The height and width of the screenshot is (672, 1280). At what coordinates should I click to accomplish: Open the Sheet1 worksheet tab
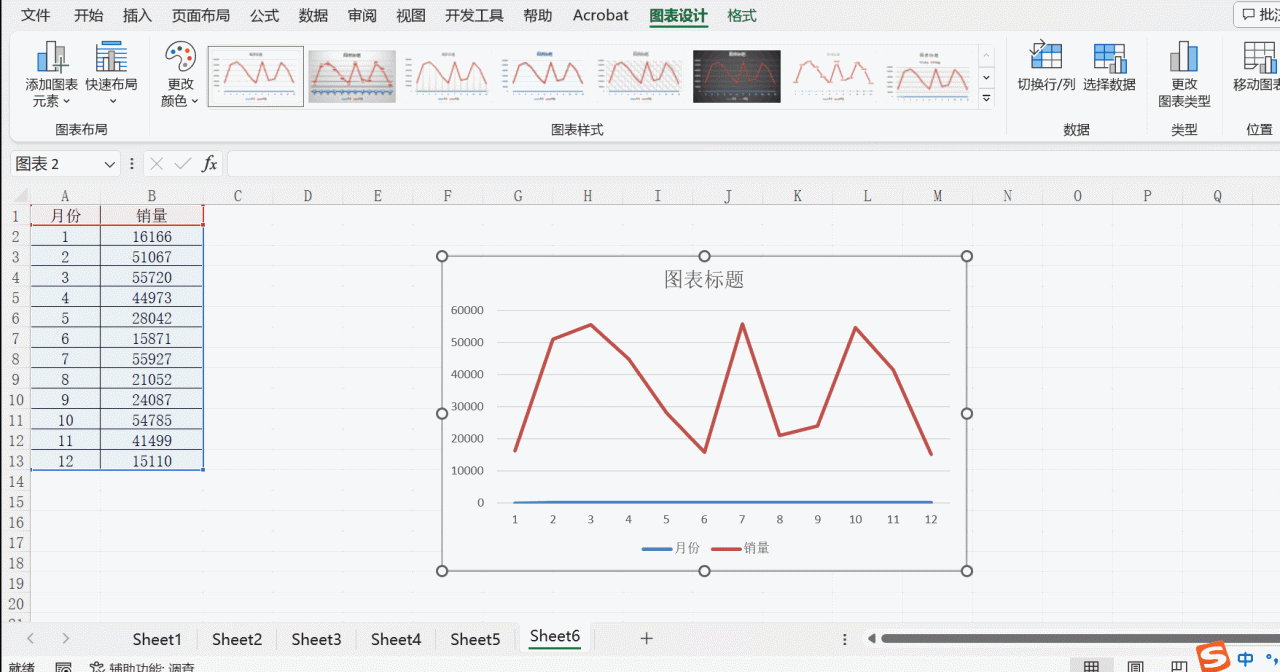(157, 638)
